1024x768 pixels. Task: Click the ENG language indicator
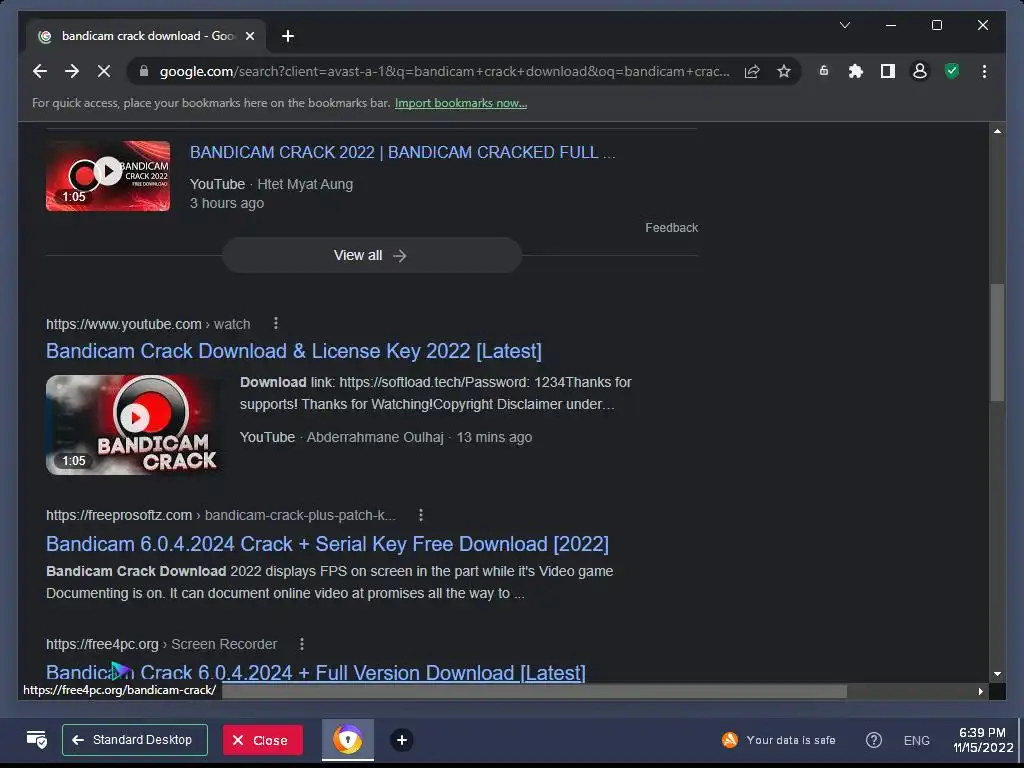click(x=916, y=741)
